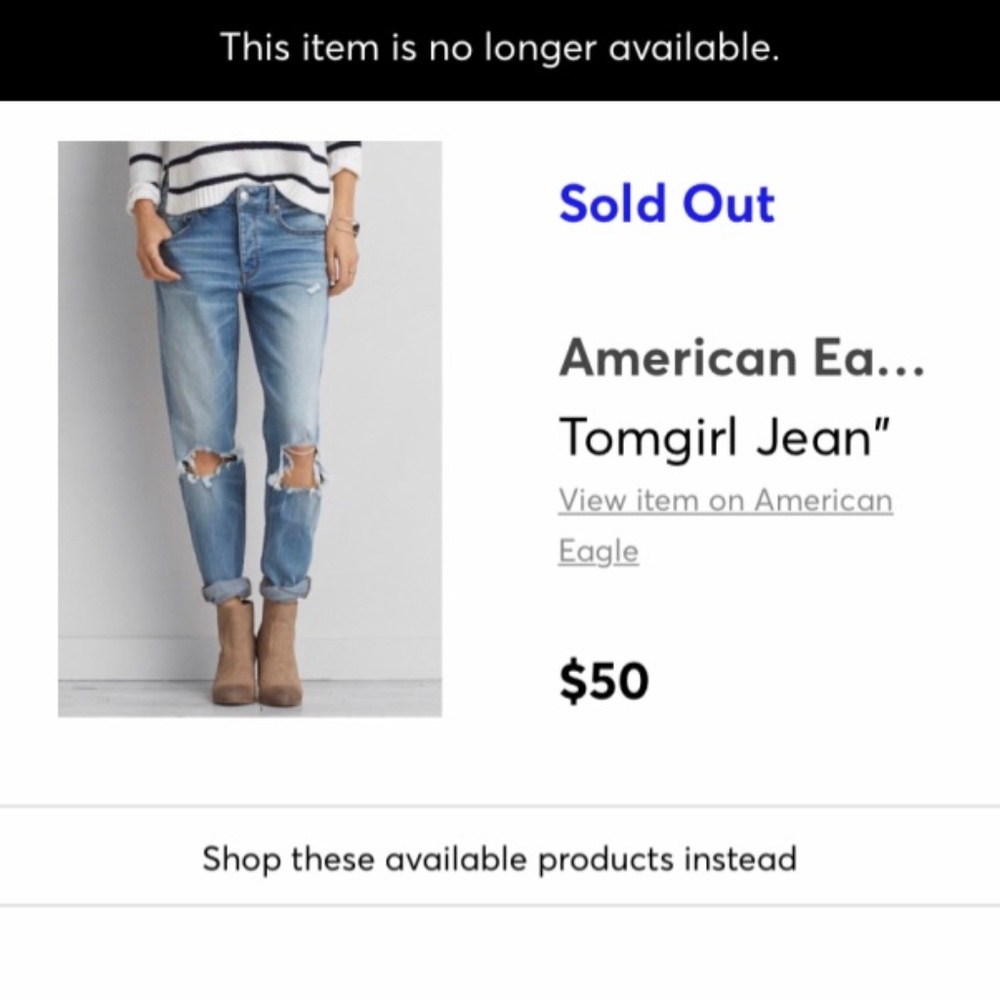Image resolution: width=1000 pixels, height=1000 pixels.
Task: Click the dollar sign in the price
Action: pyautogui.click(x=575, y=680)
